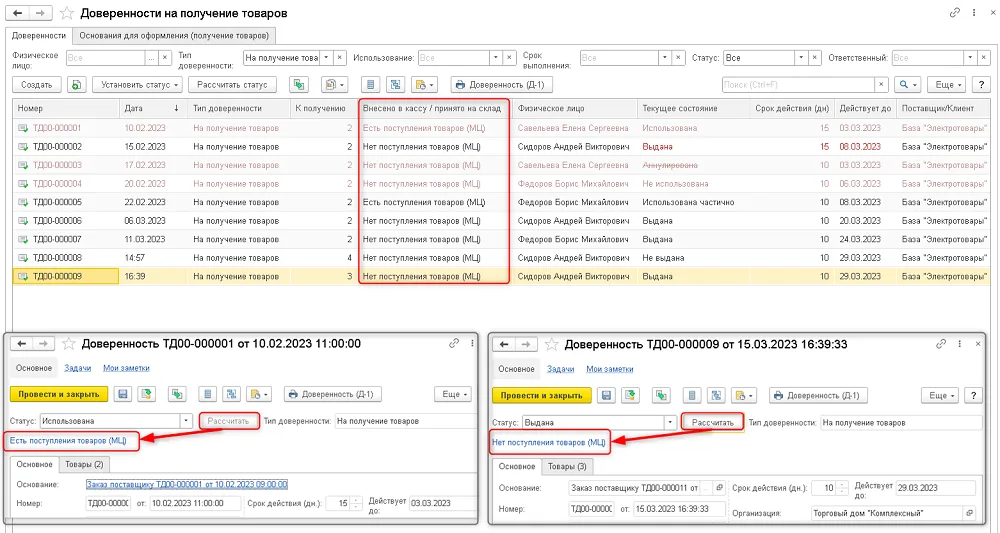Open the Ответственный filter dropdown
The height and width of the screenshot is (533, 1000).
(x=970, y=57)
